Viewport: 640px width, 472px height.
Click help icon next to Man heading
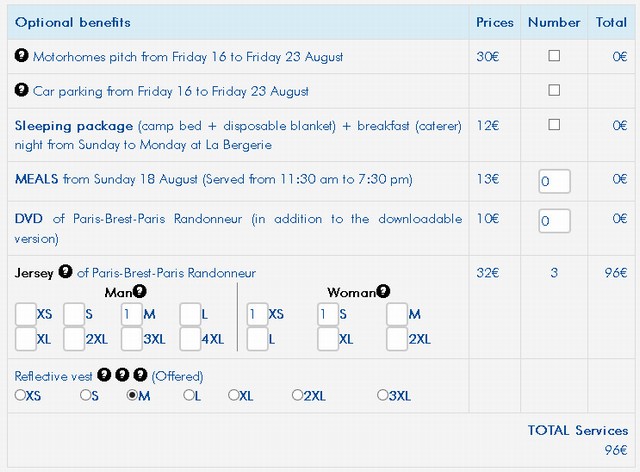tap(139, 291)
